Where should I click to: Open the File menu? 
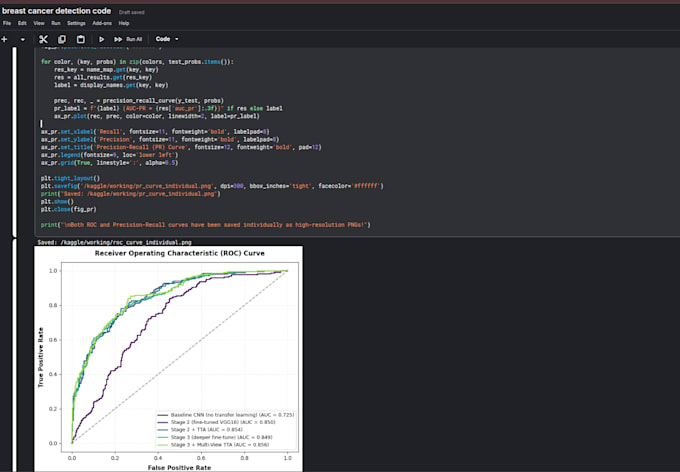coord(7,23)
